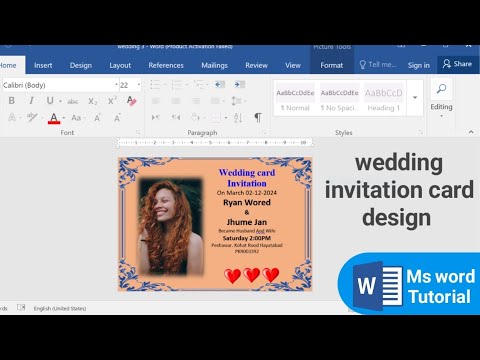Toggle Subscript formatting
The image size is (480, 360).
[93, 101]
